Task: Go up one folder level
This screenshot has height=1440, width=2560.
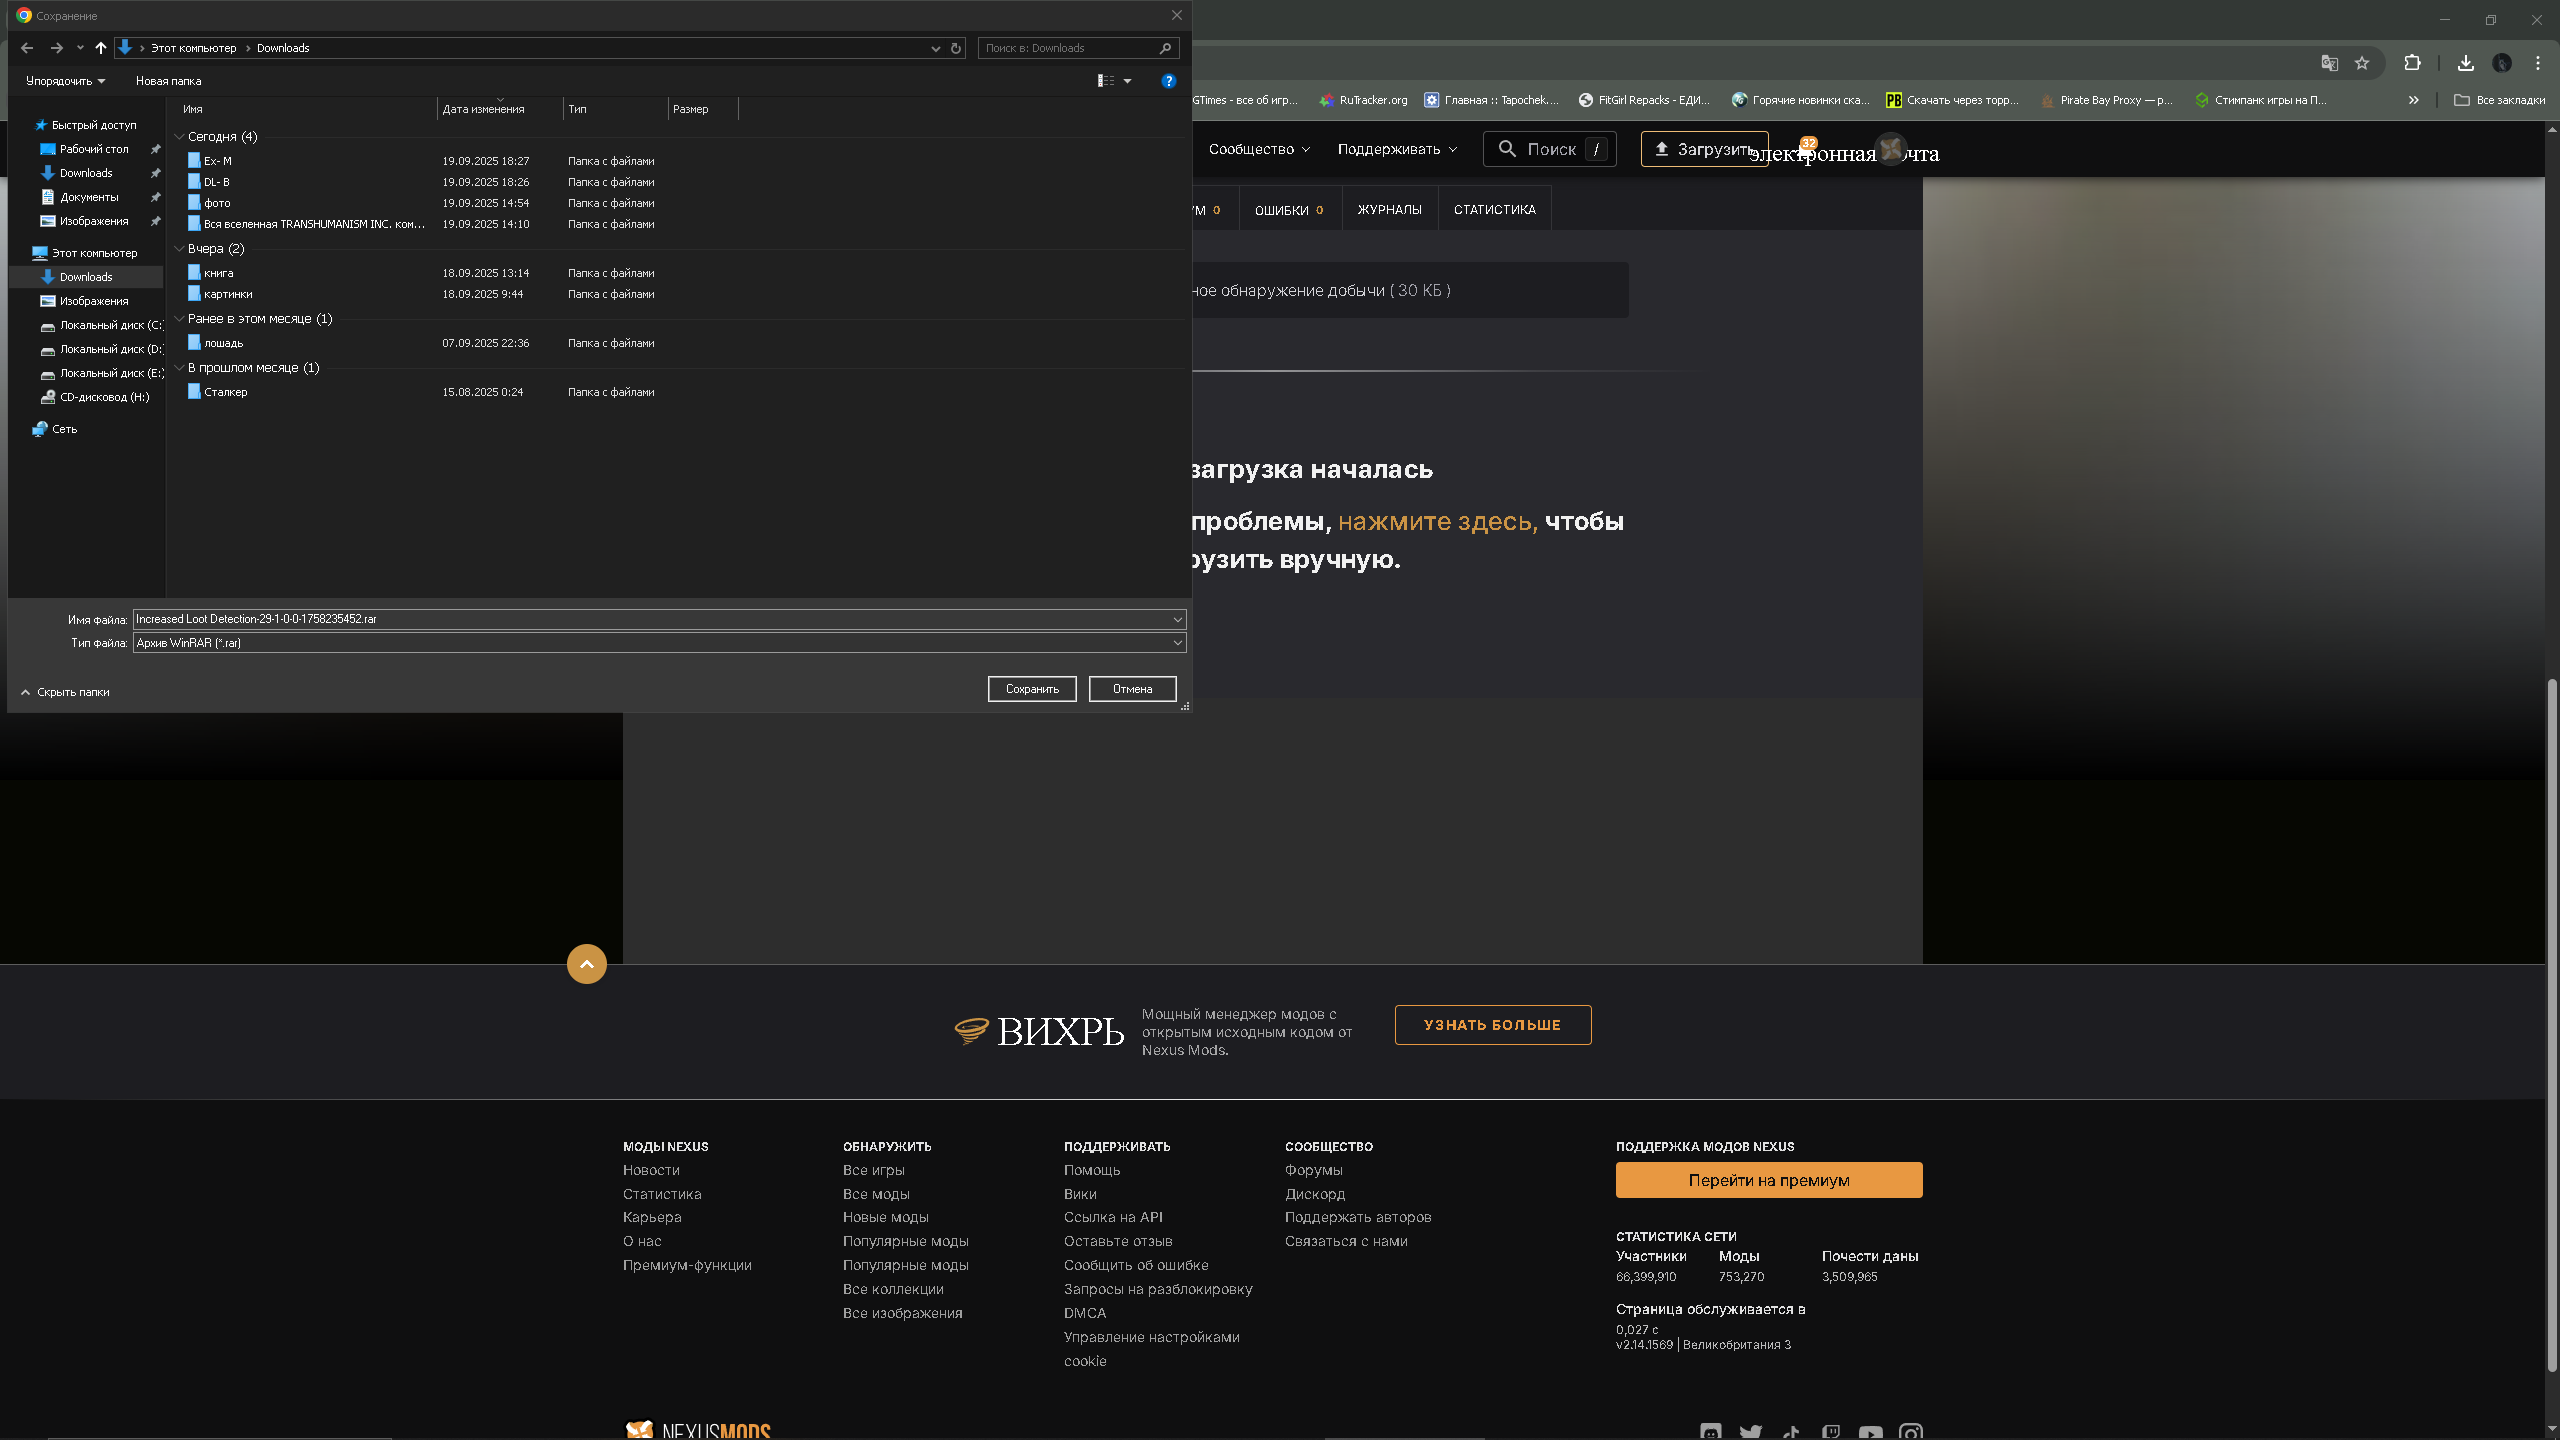Action: (x=100, y=48)
